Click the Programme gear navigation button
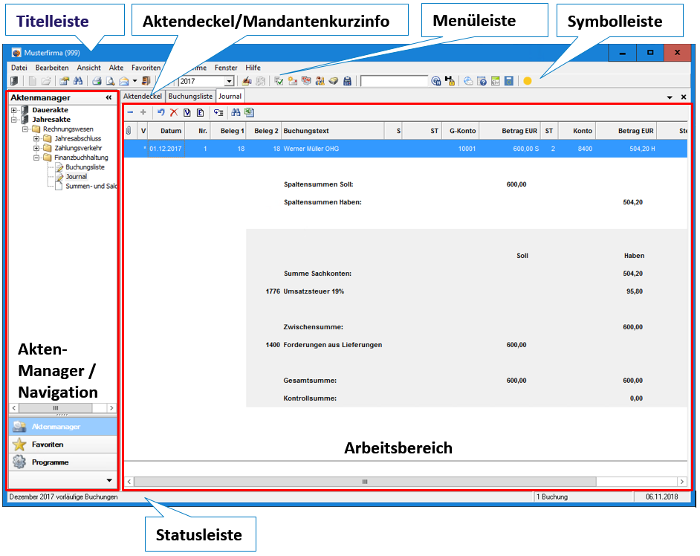700x556 pixels. (63, 462)
